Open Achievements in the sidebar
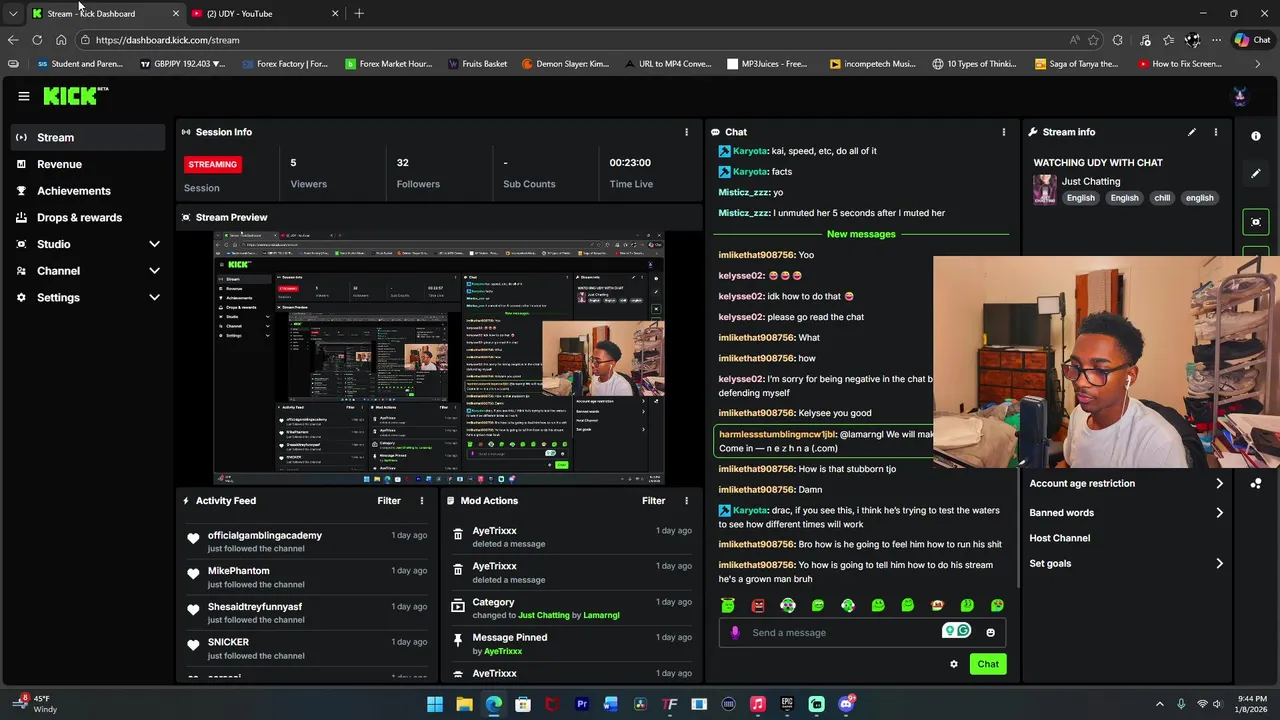The width and height of the screenshot is (1280, 720). (88, 191)
